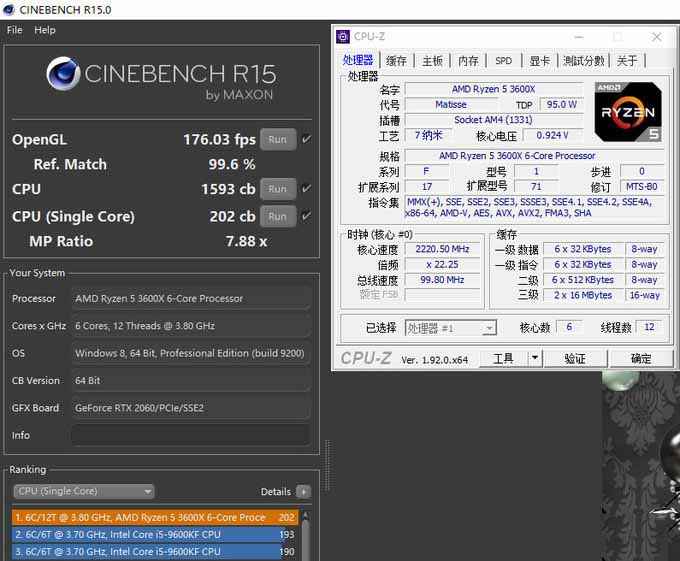Screen dimensions: 680x561
Task: Switch to the 内存 tab in CPU-Z
Action: coord(468,61)
